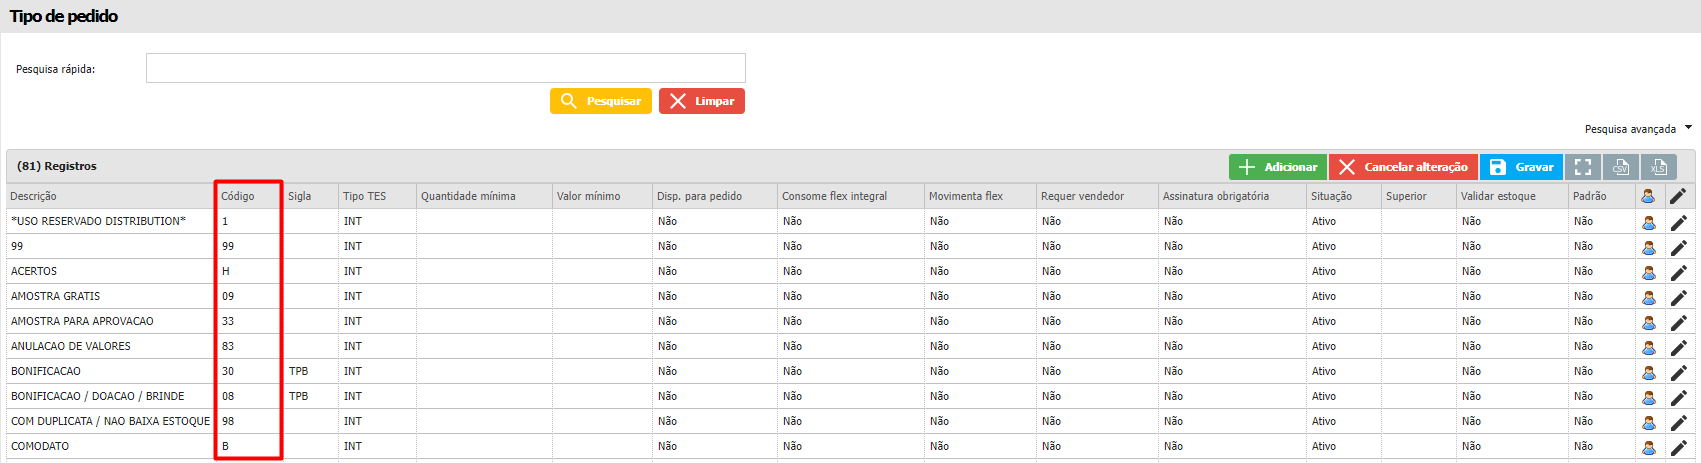Edit the ACERTOS row with pencil
The height and width of the screenshot is (463, 1701).
pos(1678,272)
